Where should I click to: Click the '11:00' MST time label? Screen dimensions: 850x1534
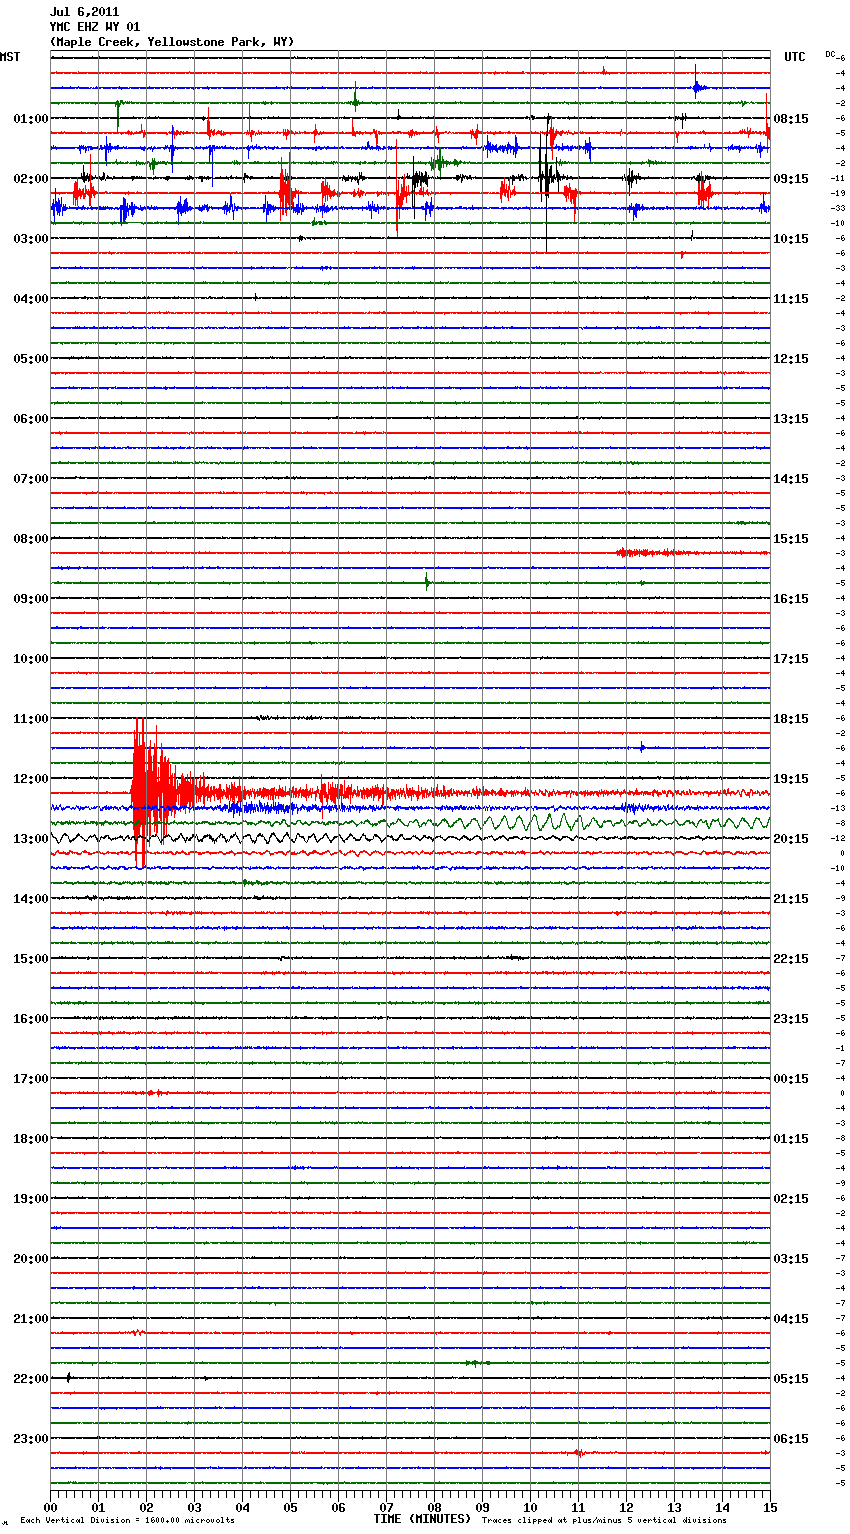[x=30, y=719]
